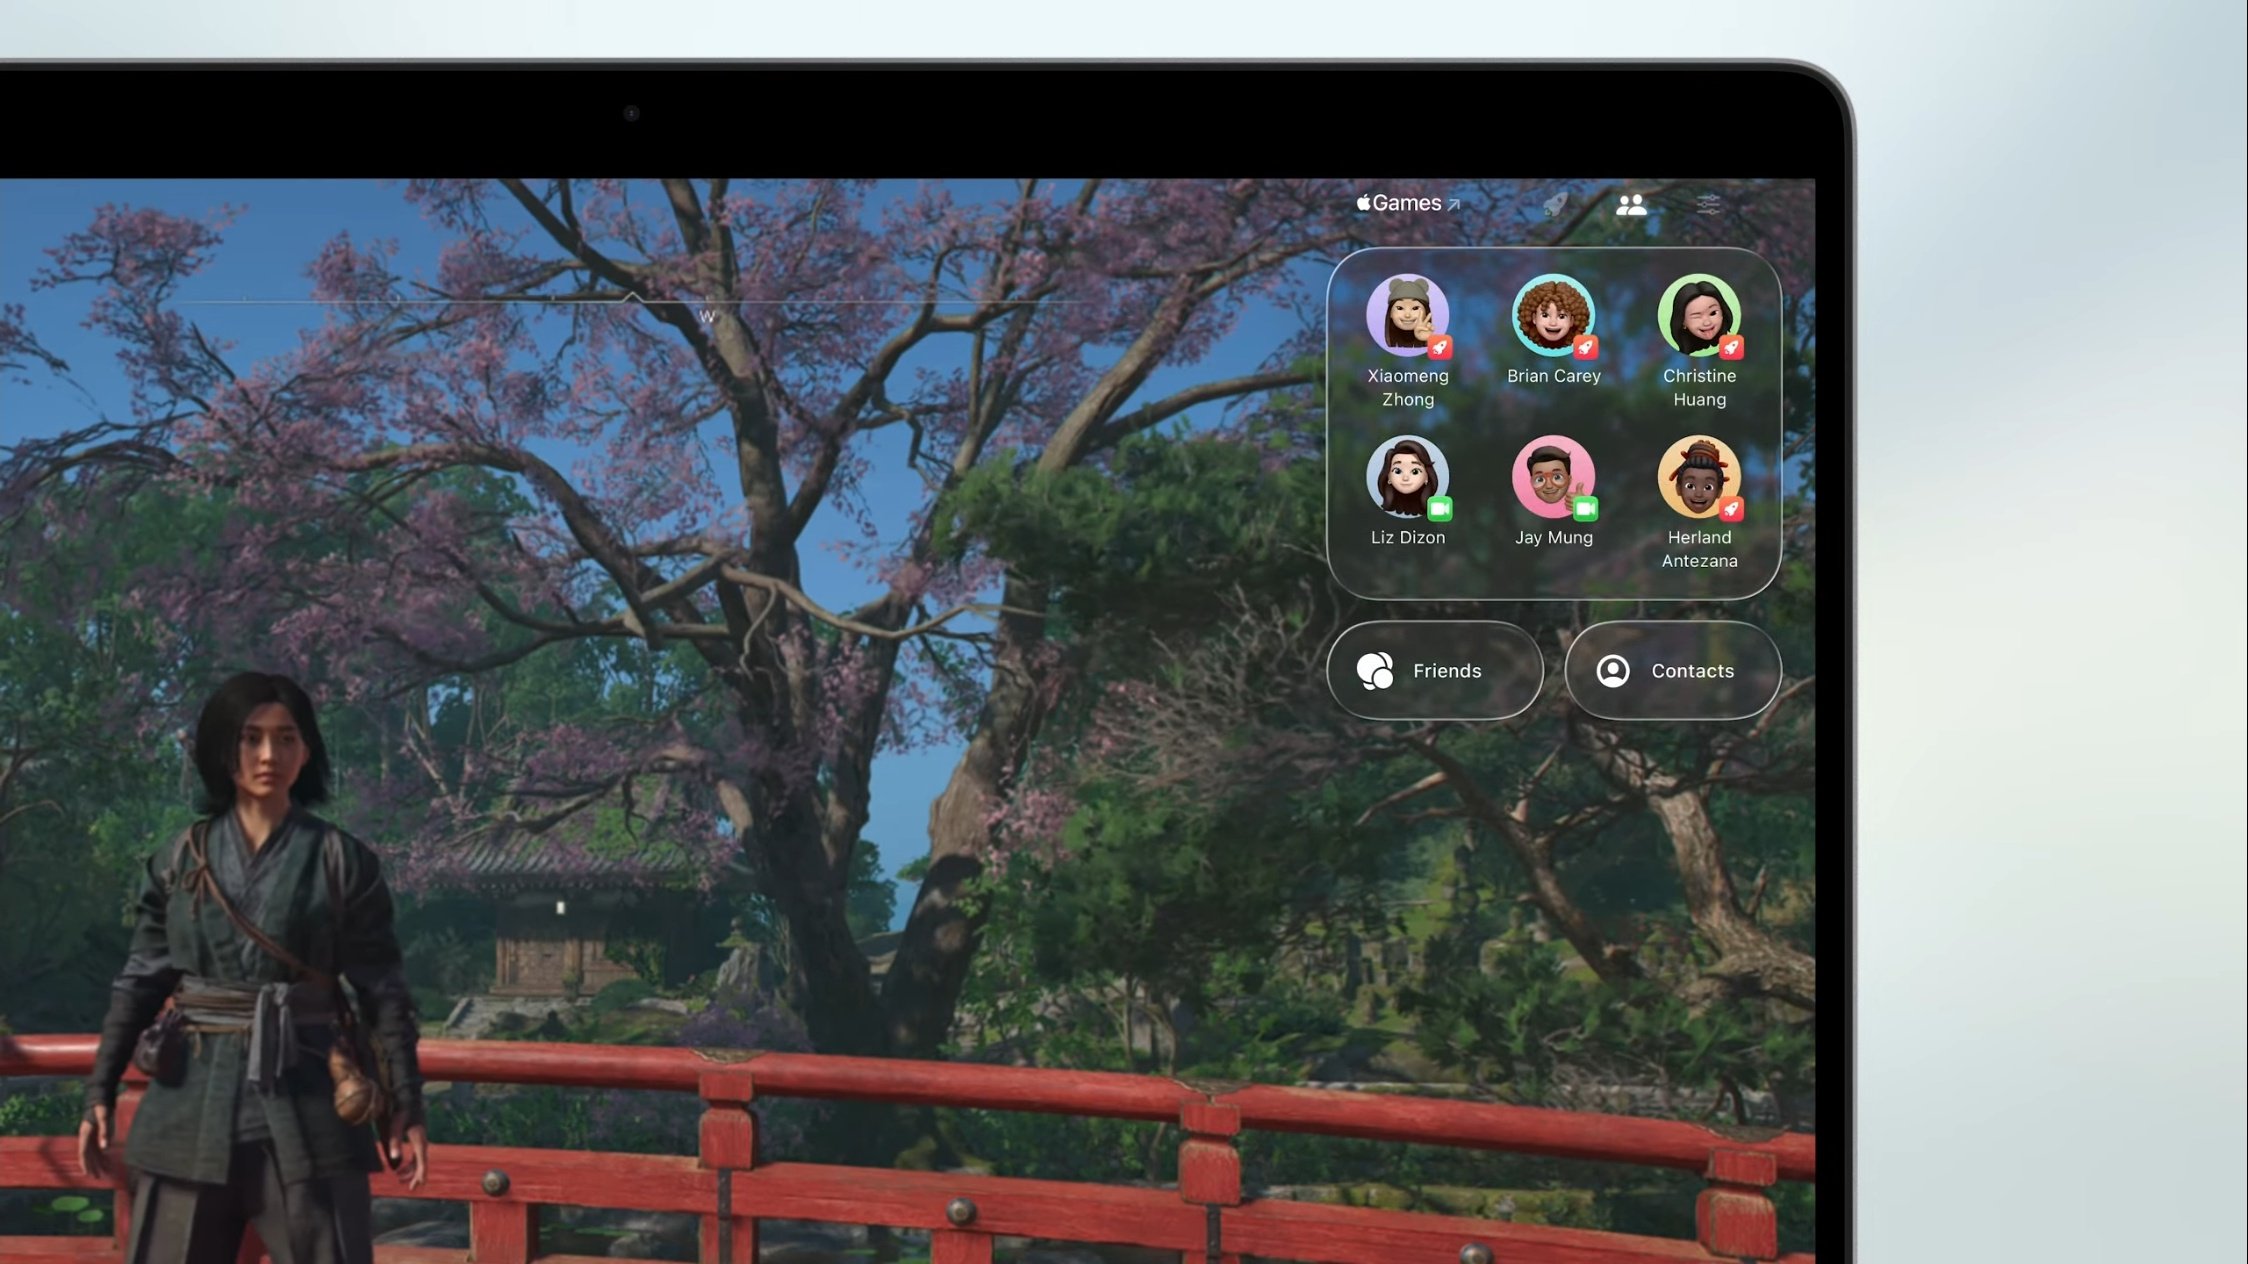The width and height of the screenshot is (2248, 1264).
Task: Switch to the rocket launch tab
Action: tap(1554, 204)
